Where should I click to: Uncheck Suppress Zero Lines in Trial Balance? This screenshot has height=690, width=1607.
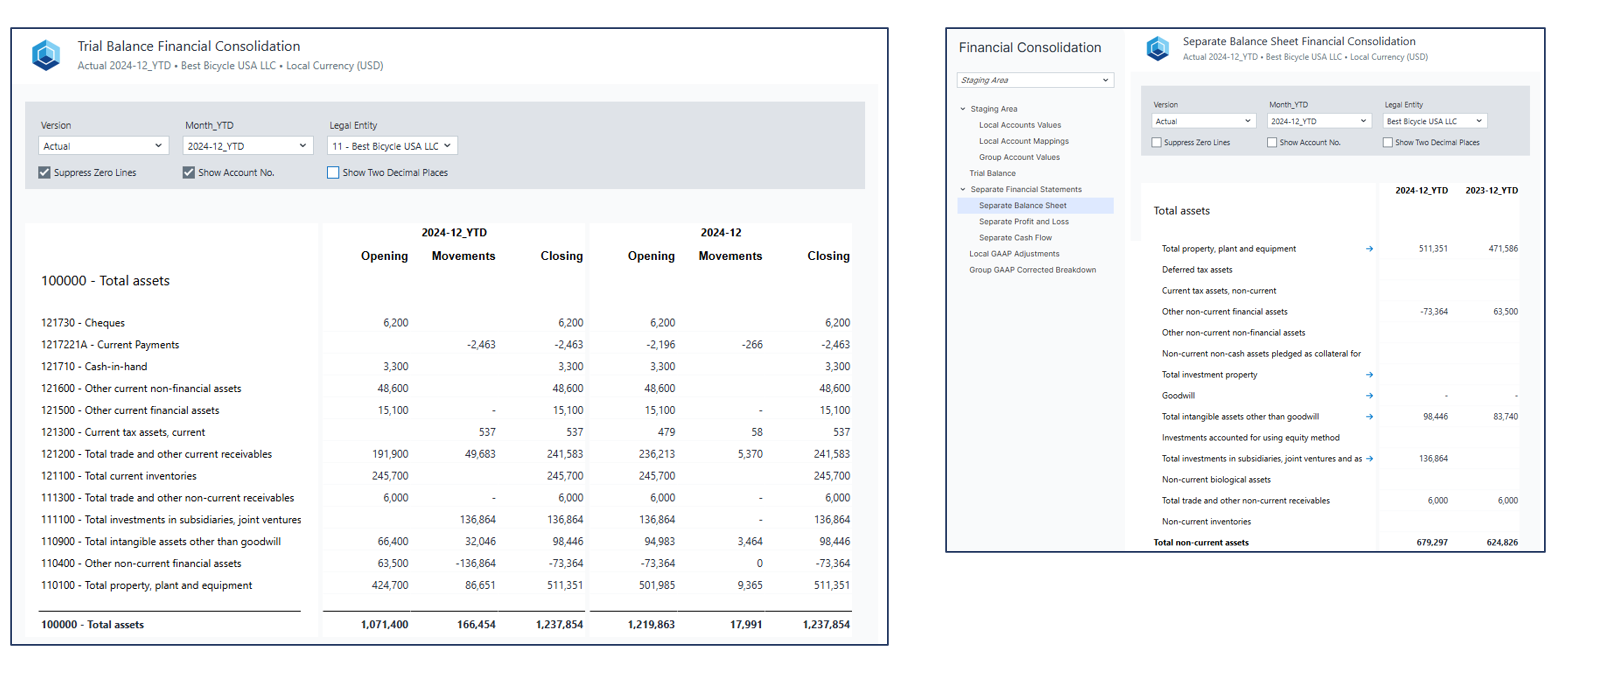tap(44, 173)
